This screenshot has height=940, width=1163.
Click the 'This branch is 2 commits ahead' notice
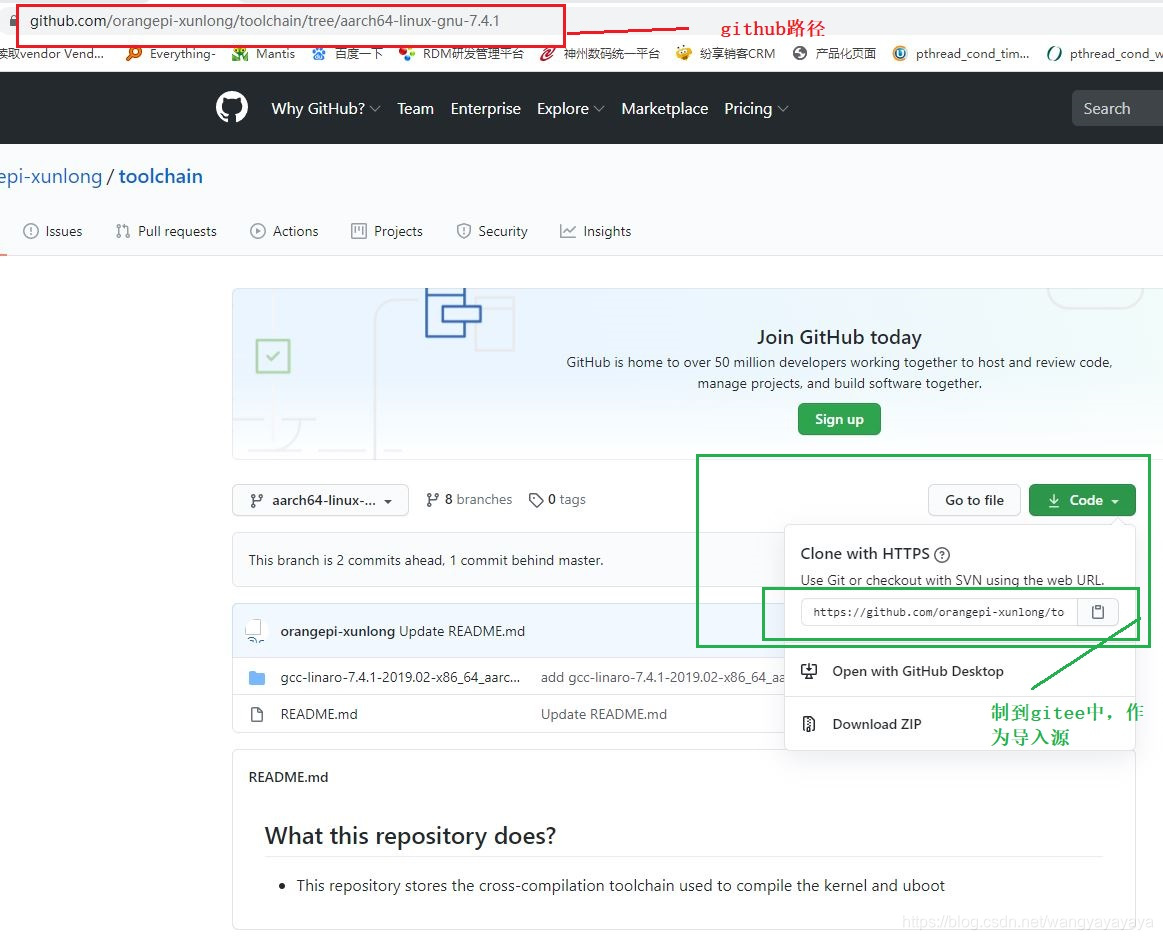(x=426, y=560)
